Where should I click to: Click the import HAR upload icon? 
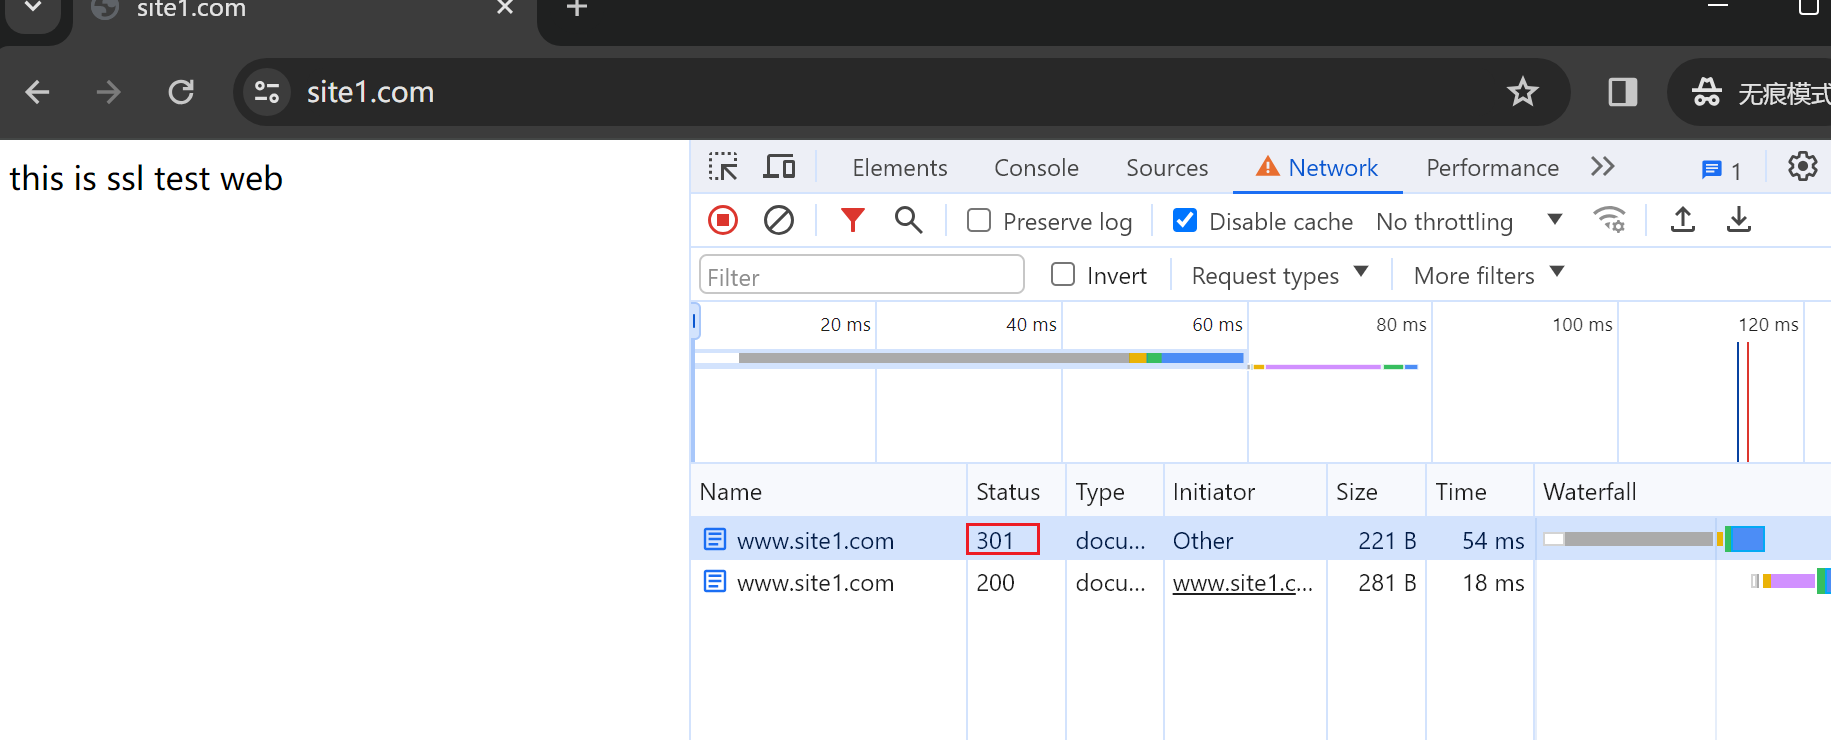1683,220
